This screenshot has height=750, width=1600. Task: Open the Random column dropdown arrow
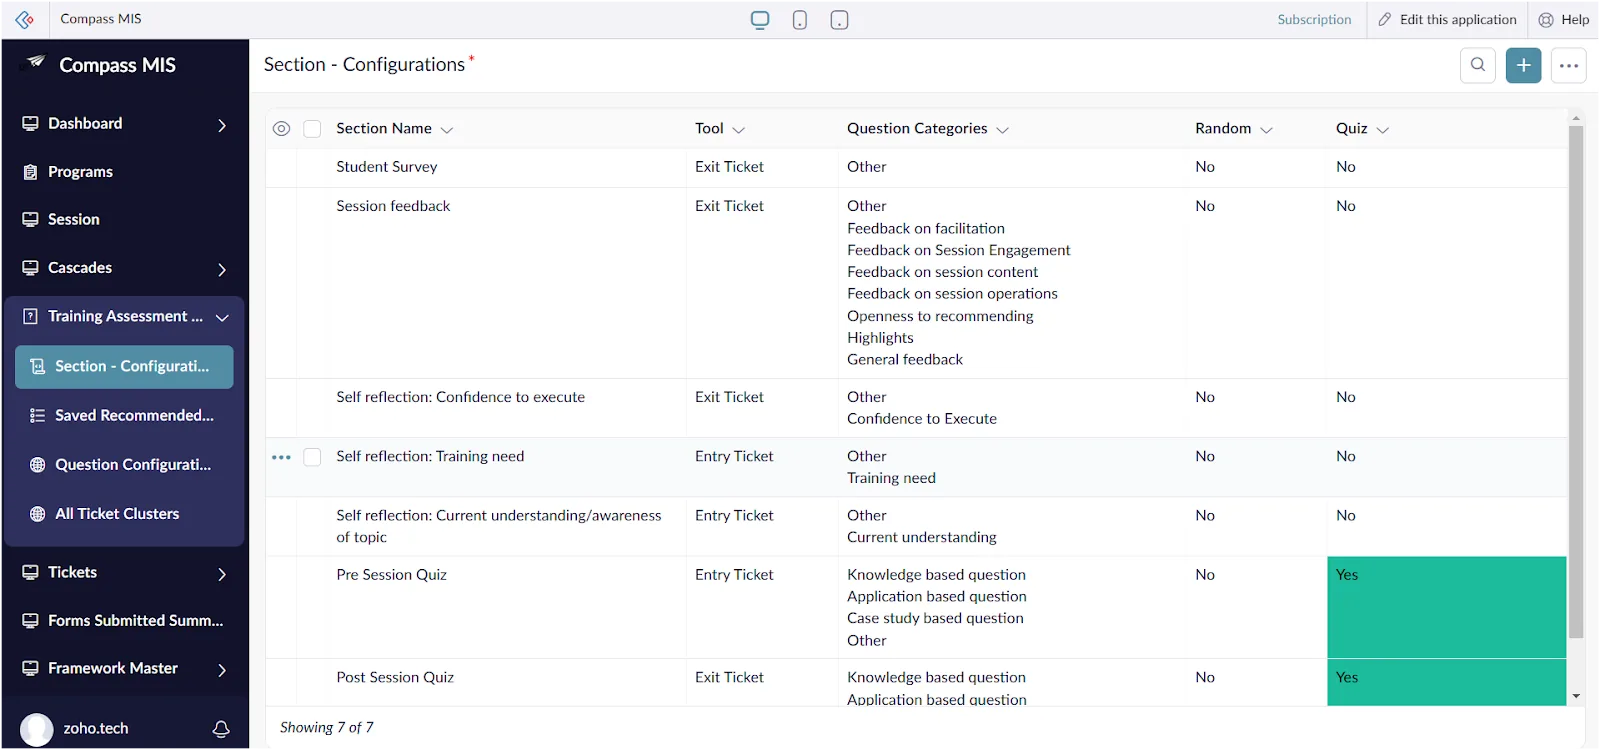coord(1267,130)
